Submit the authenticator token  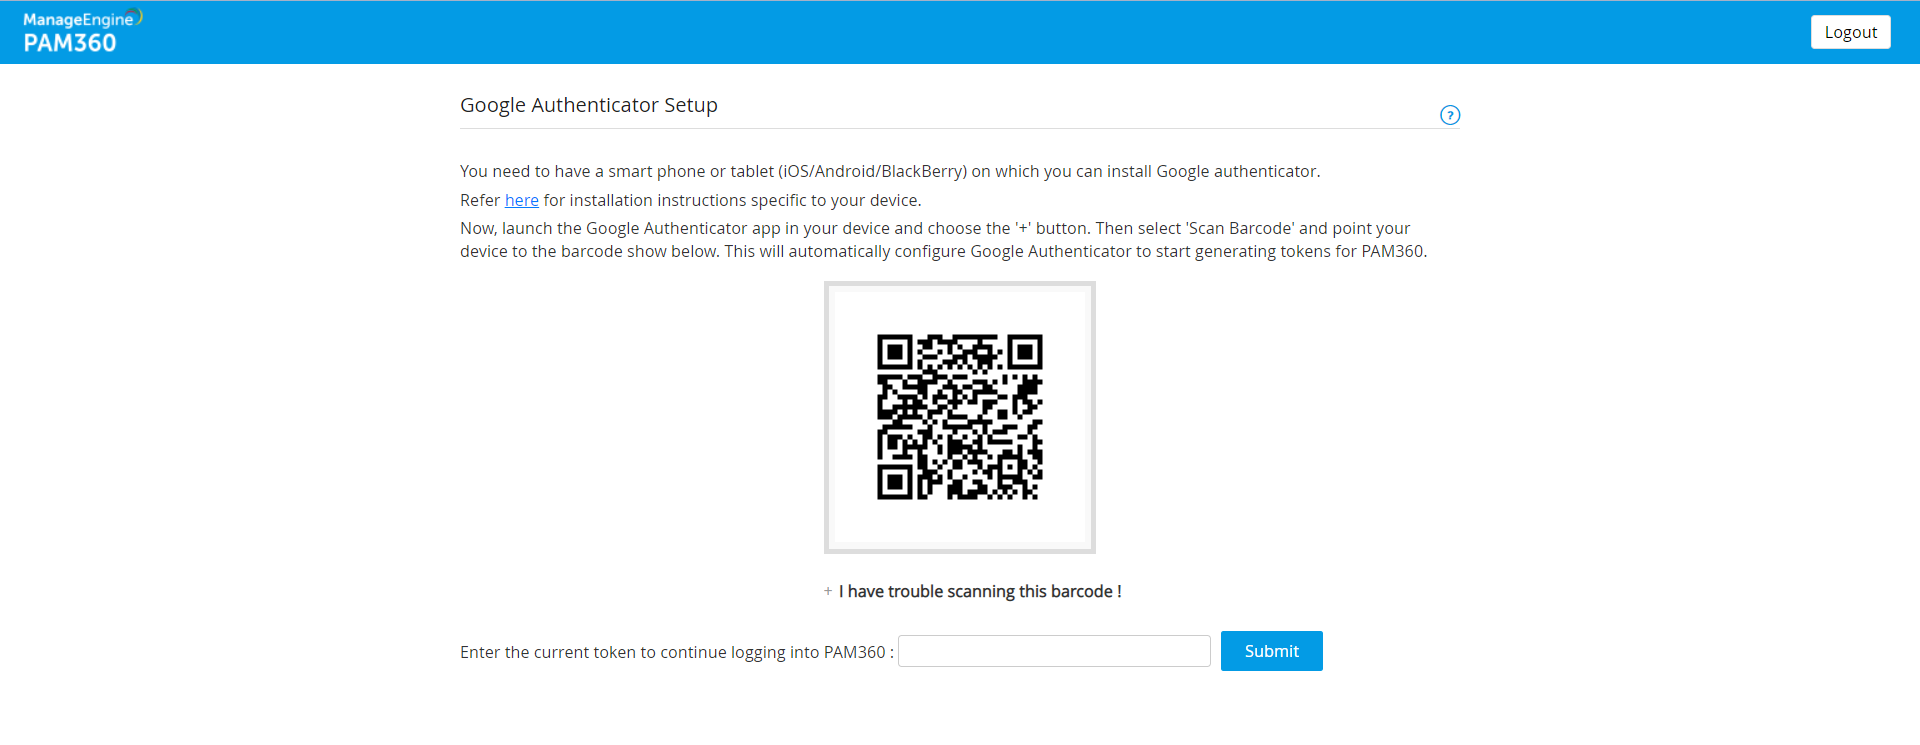(x=1272, y=651)
